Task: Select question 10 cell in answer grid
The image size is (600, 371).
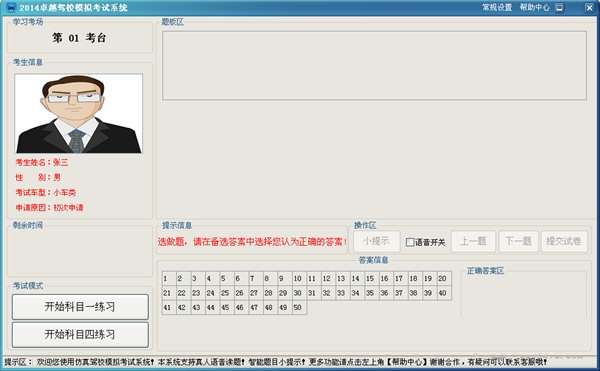Action: pyautogui.click(x=299, y=278)
